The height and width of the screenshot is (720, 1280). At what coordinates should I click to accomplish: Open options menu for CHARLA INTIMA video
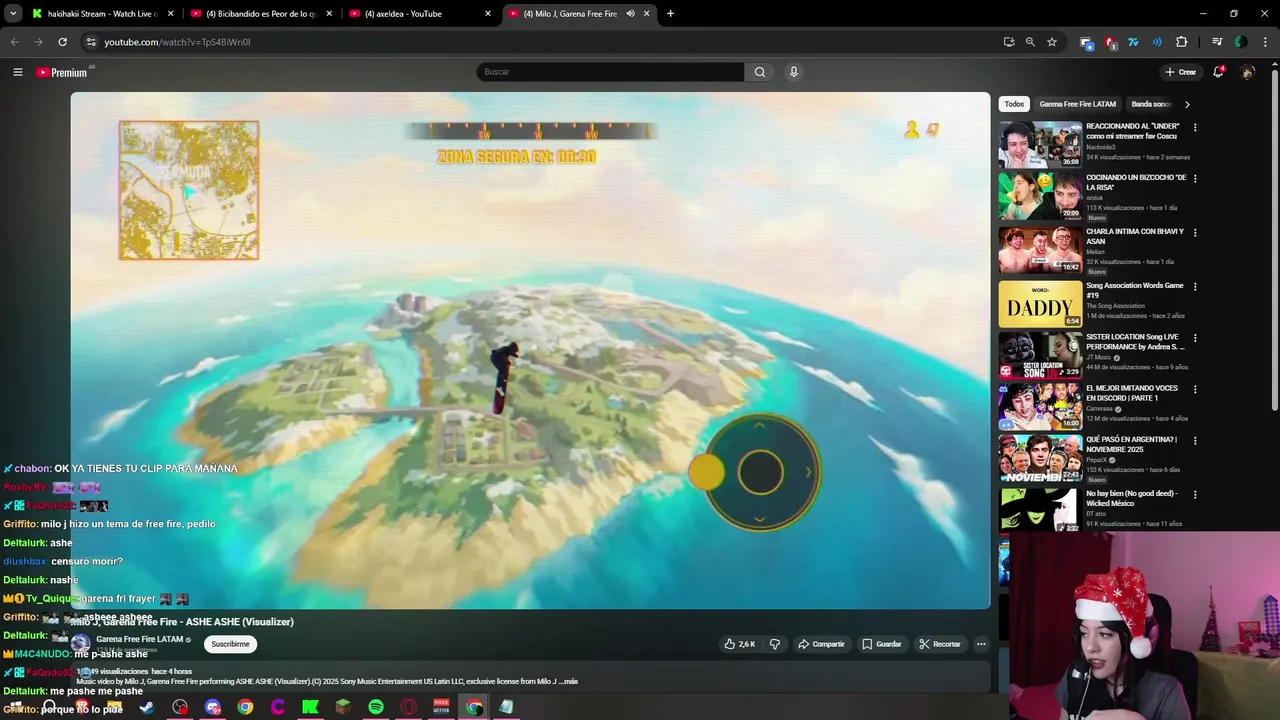click(1194, 233)
